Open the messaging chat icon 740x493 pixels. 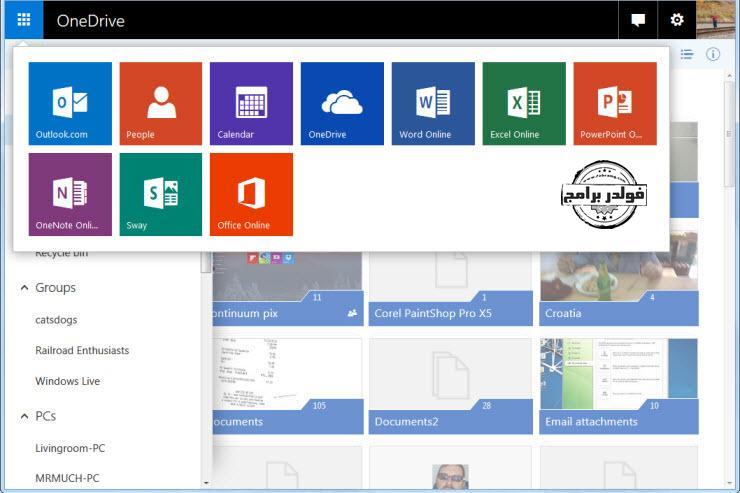[x=638, y=20]
